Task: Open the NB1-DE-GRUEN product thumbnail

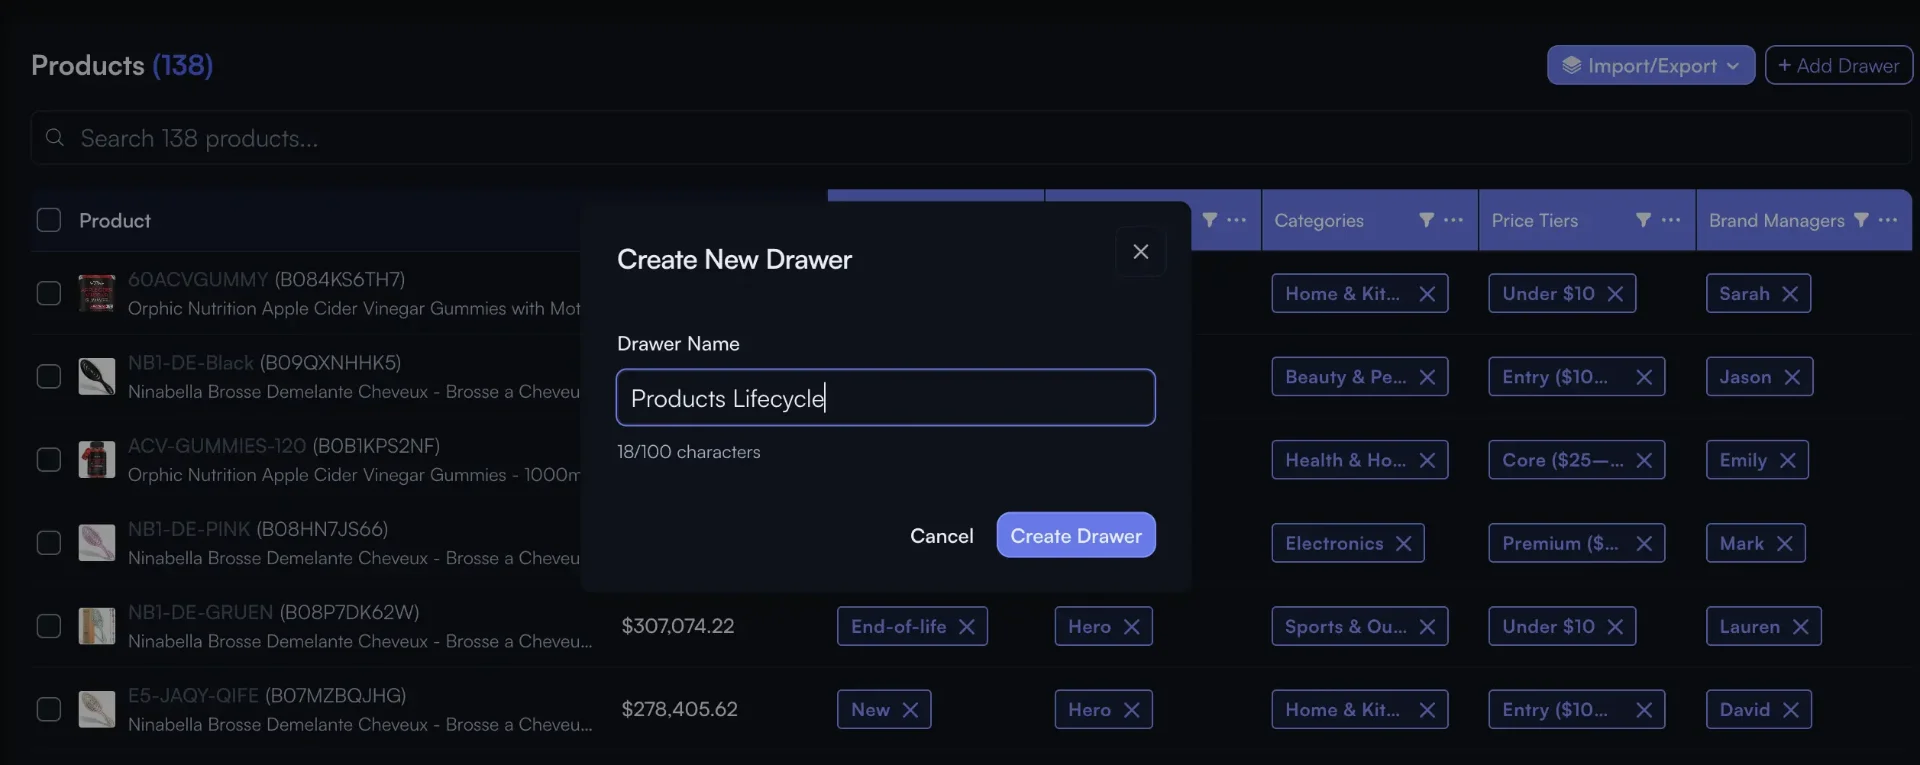Action: click(x=97, y=626)
